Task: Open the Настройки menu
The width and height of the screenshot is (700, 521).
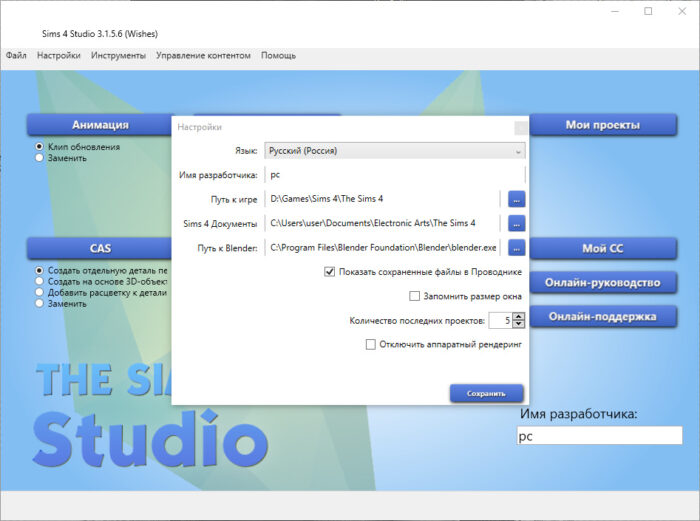Action: tap(58, 56)
